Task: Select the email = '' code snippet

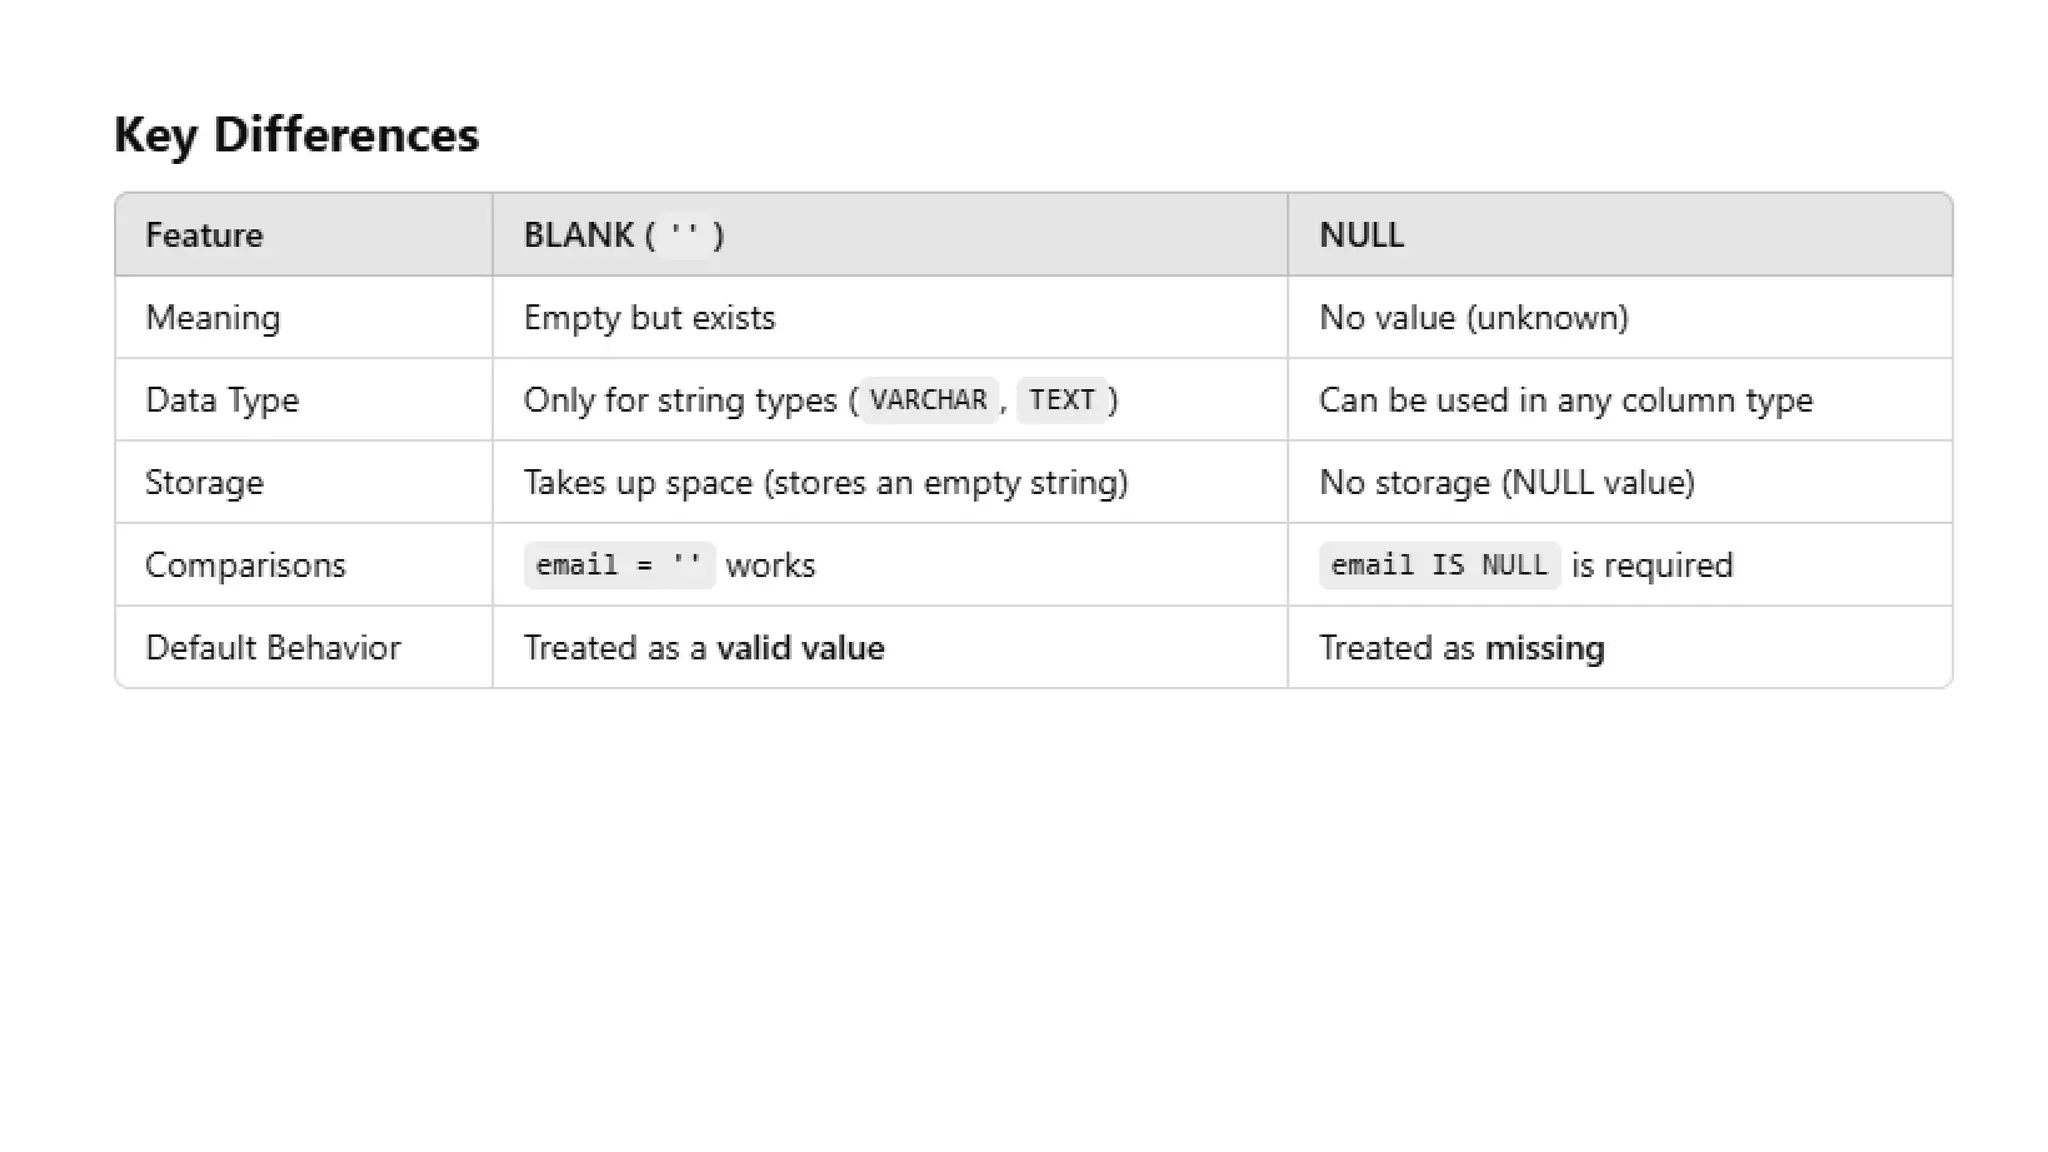Action: pos(619,565)
